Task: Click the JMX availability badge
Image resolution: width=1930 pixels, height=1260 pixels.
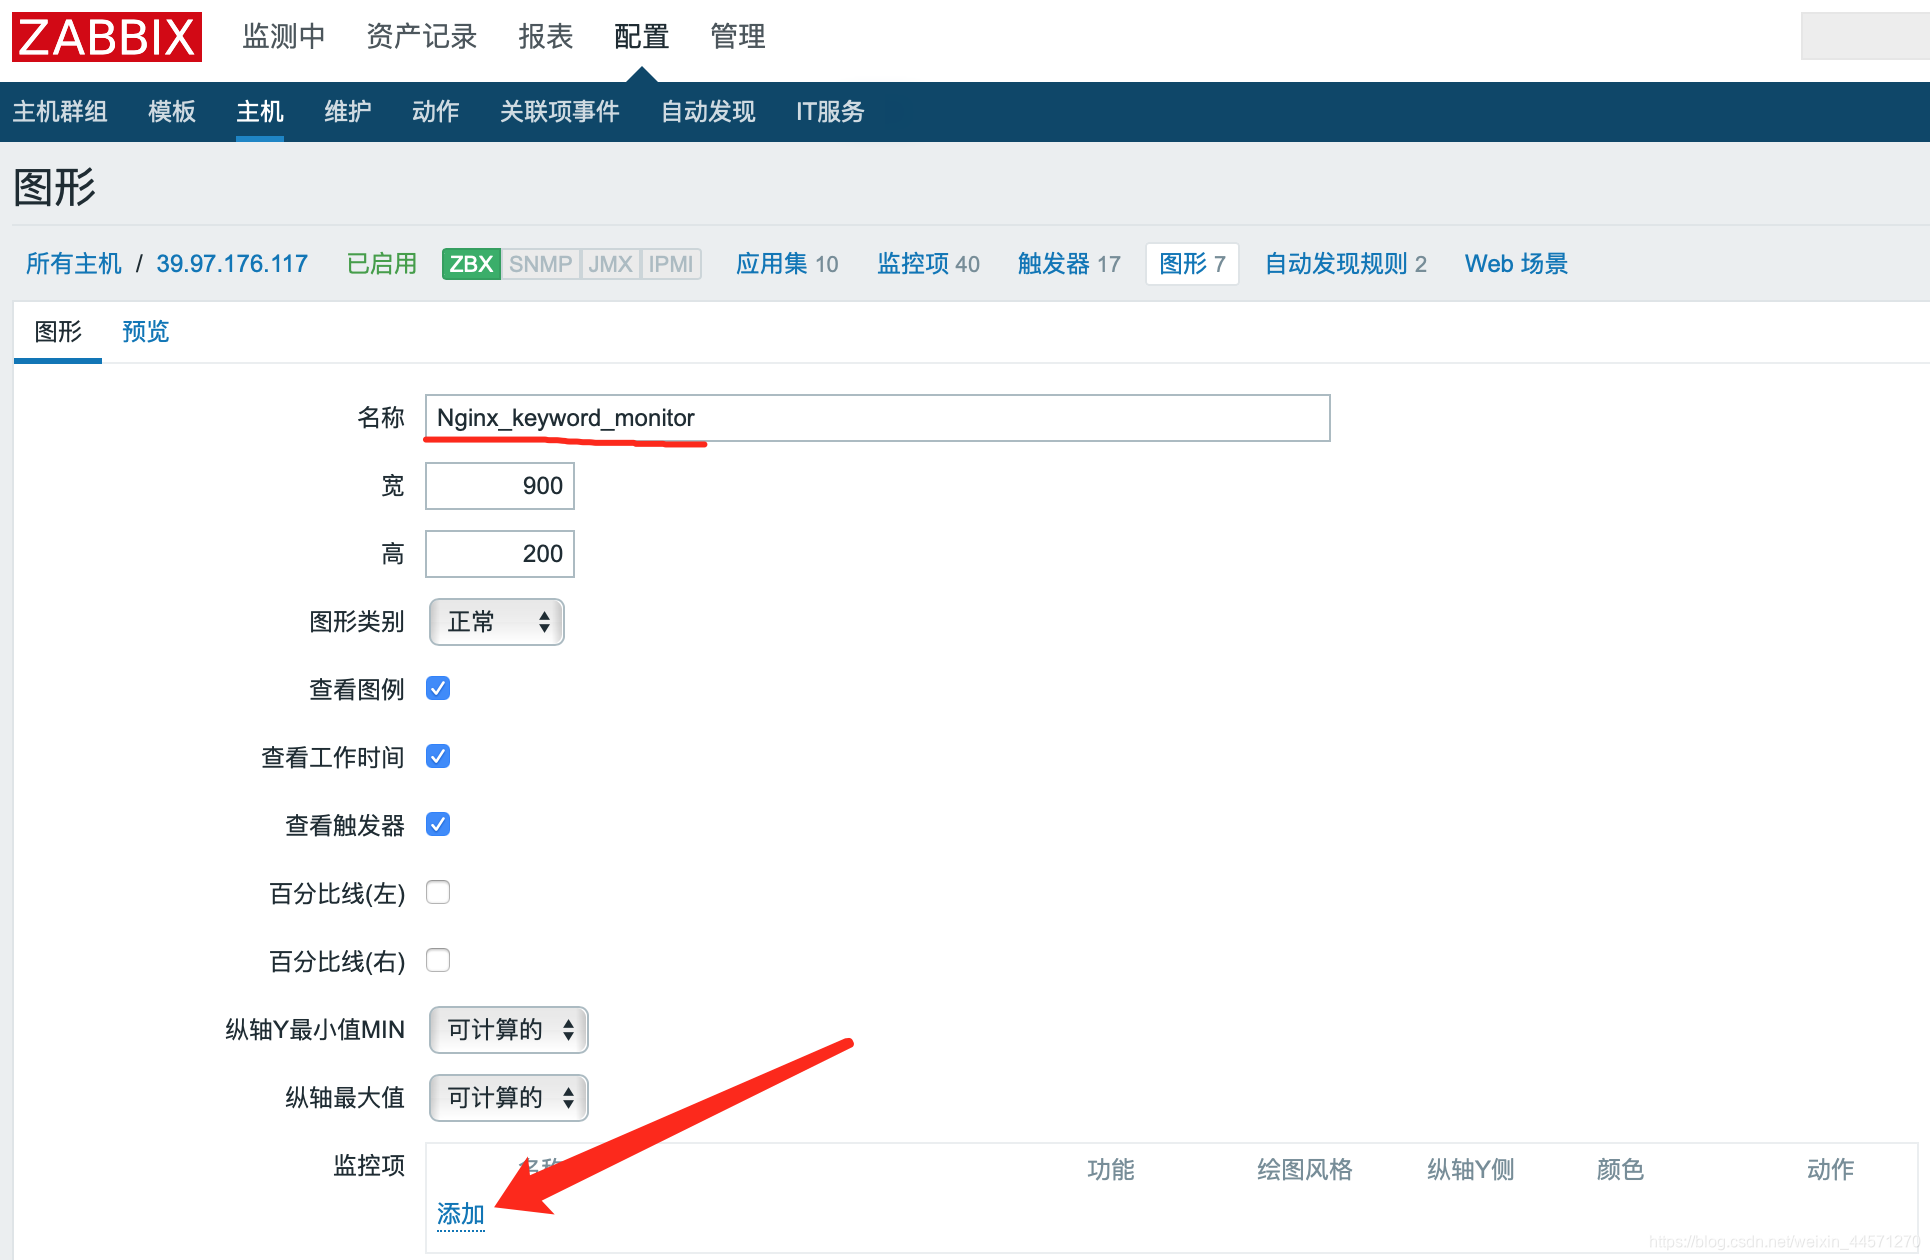Action: click(x=610, y=264)
